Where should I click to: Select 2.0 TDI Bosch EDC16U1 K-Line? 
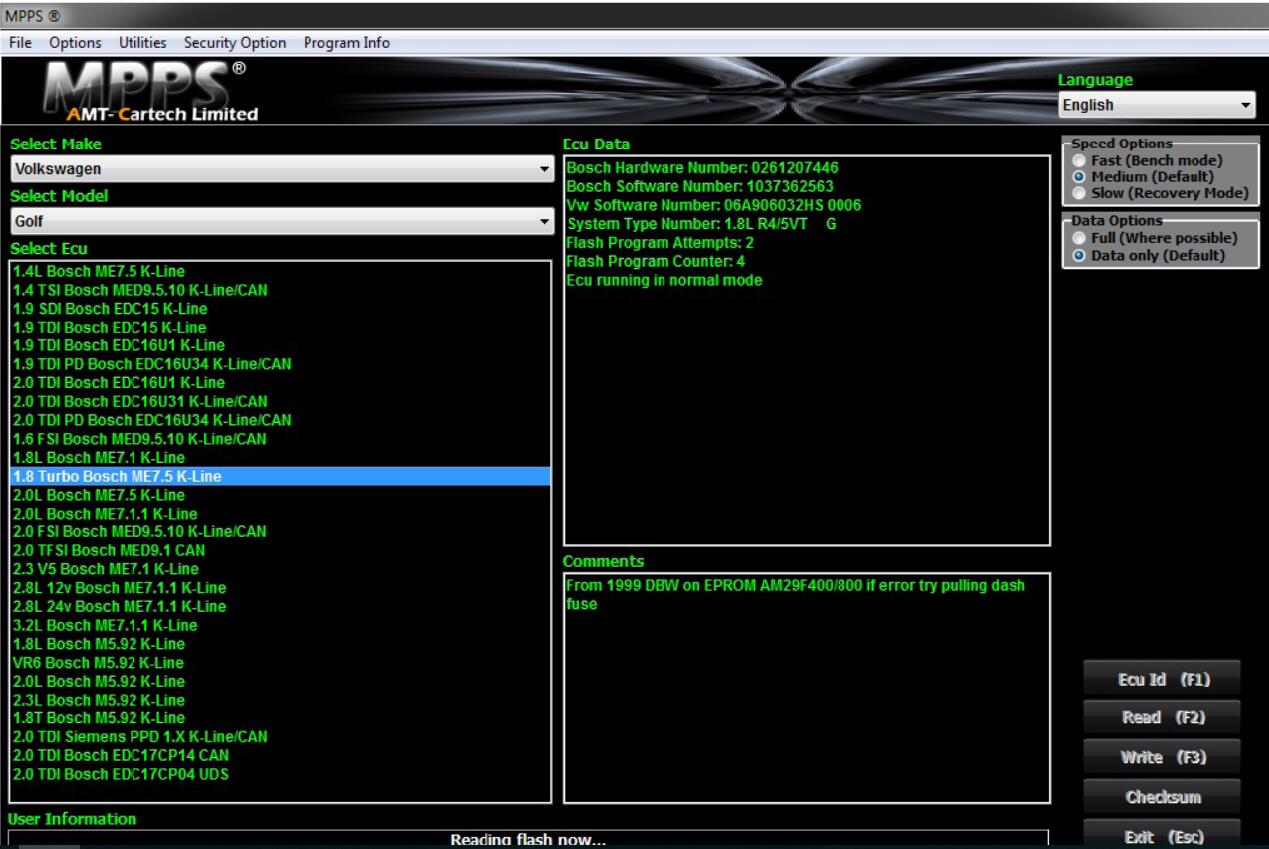pos(281,383)
